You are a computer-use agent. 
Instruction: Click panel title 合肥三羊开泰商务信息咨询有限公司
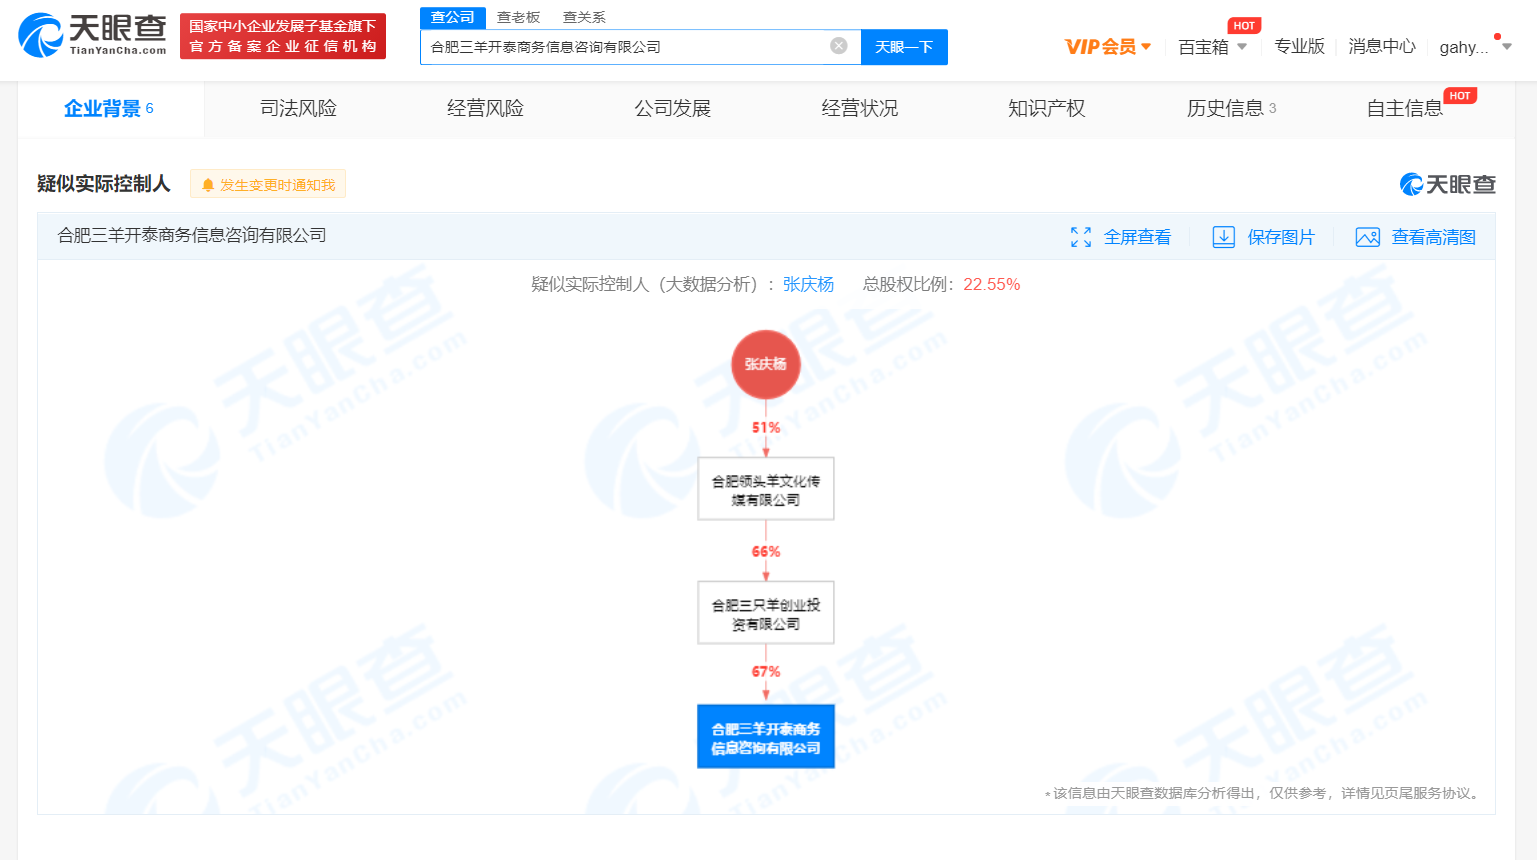(192, 235)
